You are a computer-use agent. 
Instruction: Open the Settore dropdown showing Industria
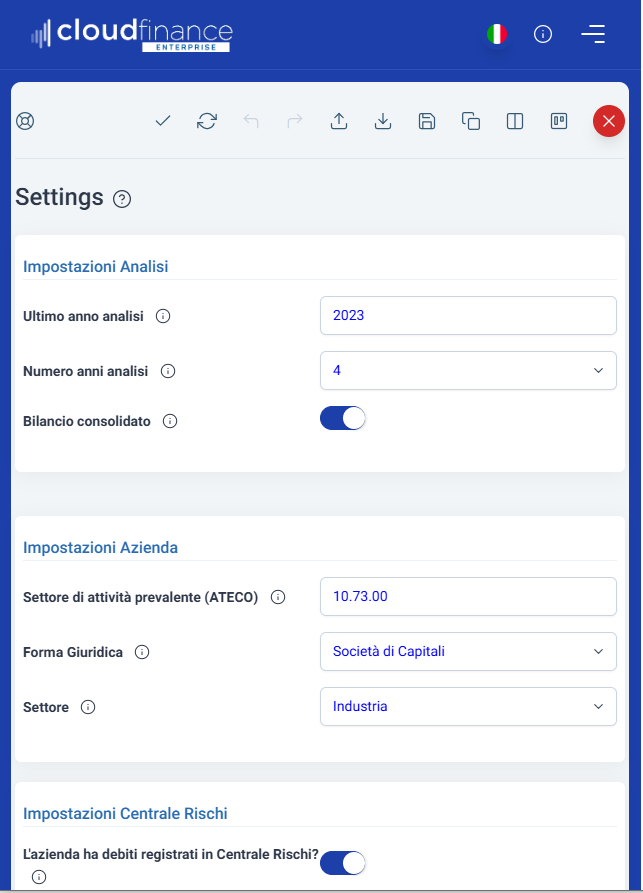[x=468, y=707]
